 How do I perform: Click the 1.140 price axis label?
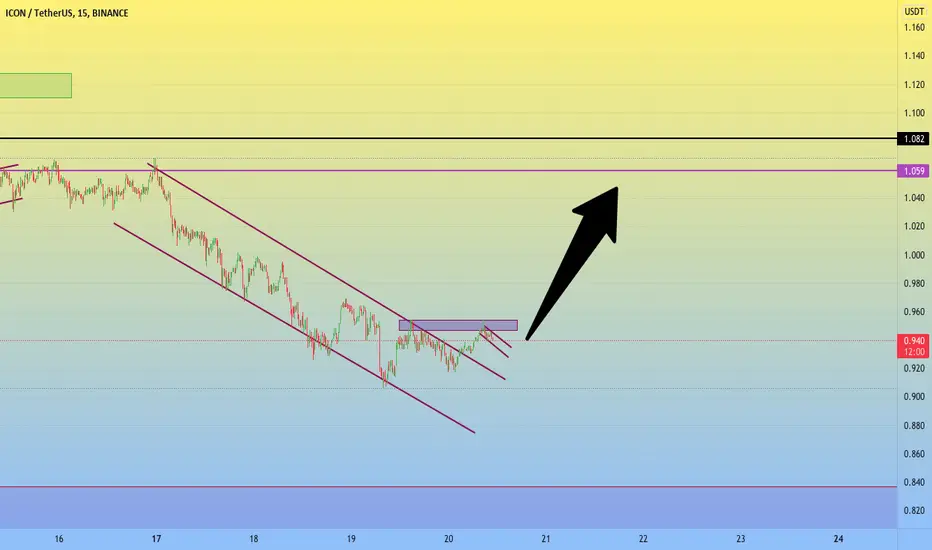914,56
